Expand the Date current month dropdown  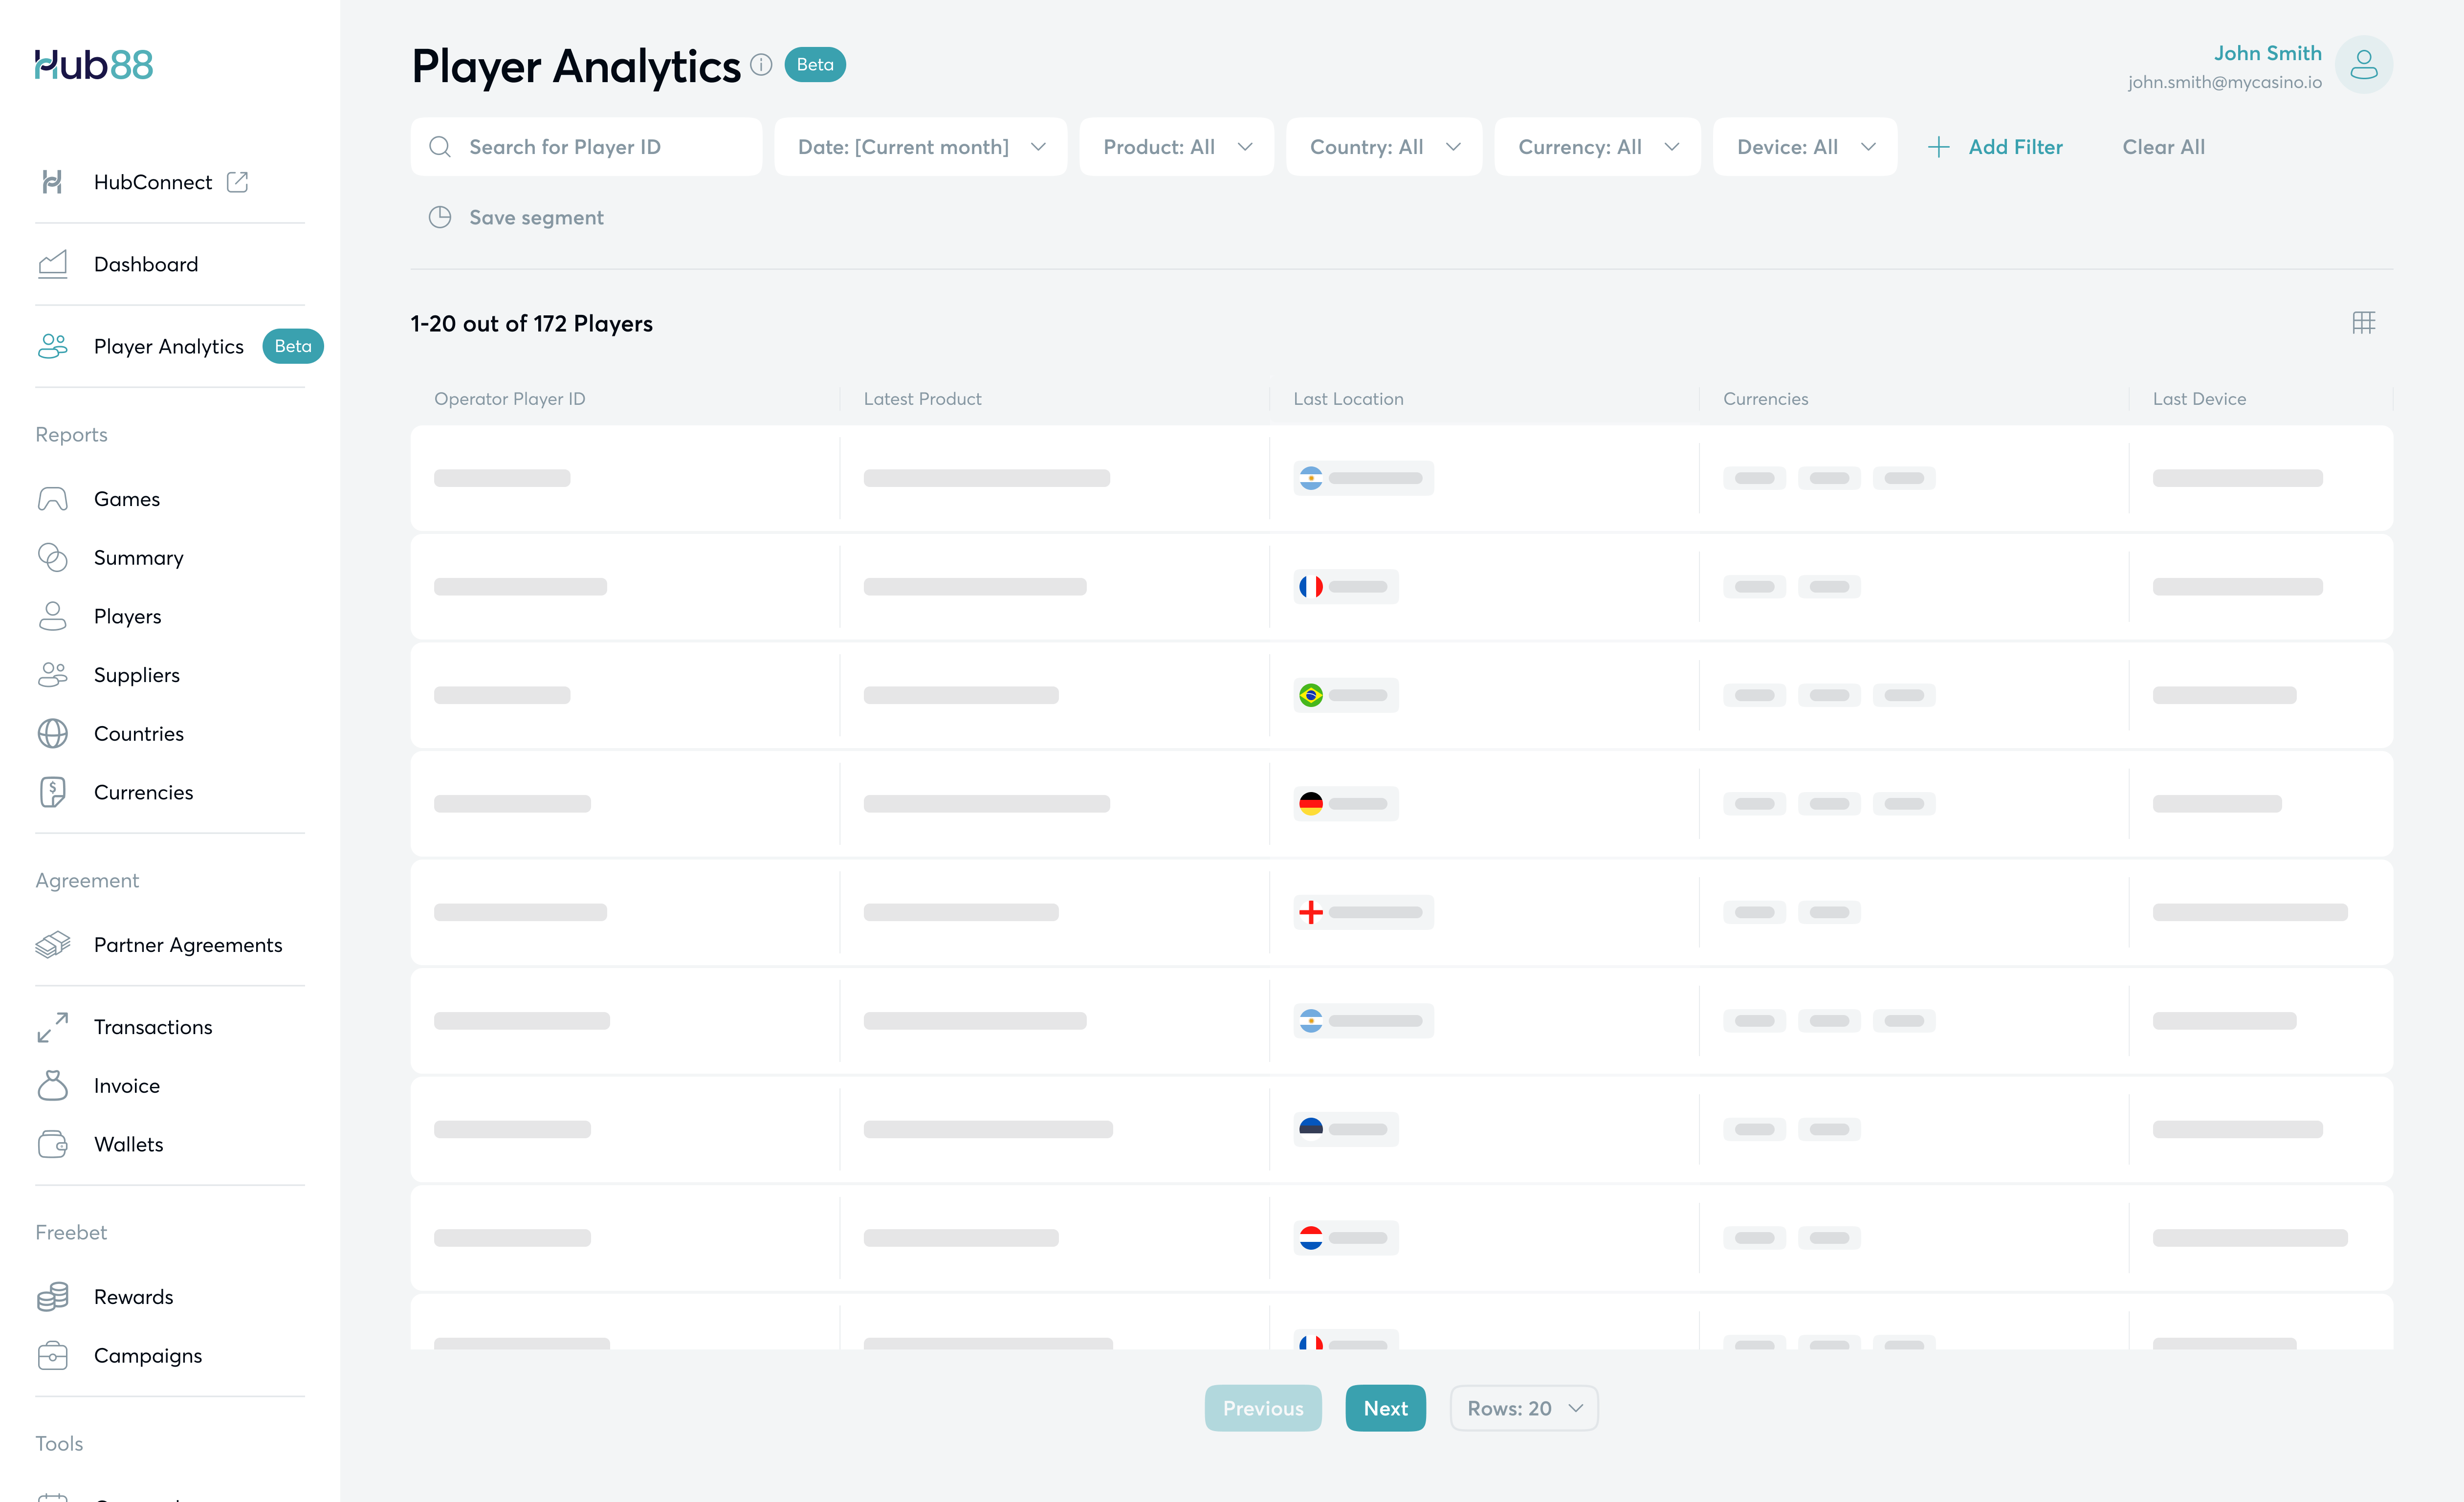[x=920, y=147]
